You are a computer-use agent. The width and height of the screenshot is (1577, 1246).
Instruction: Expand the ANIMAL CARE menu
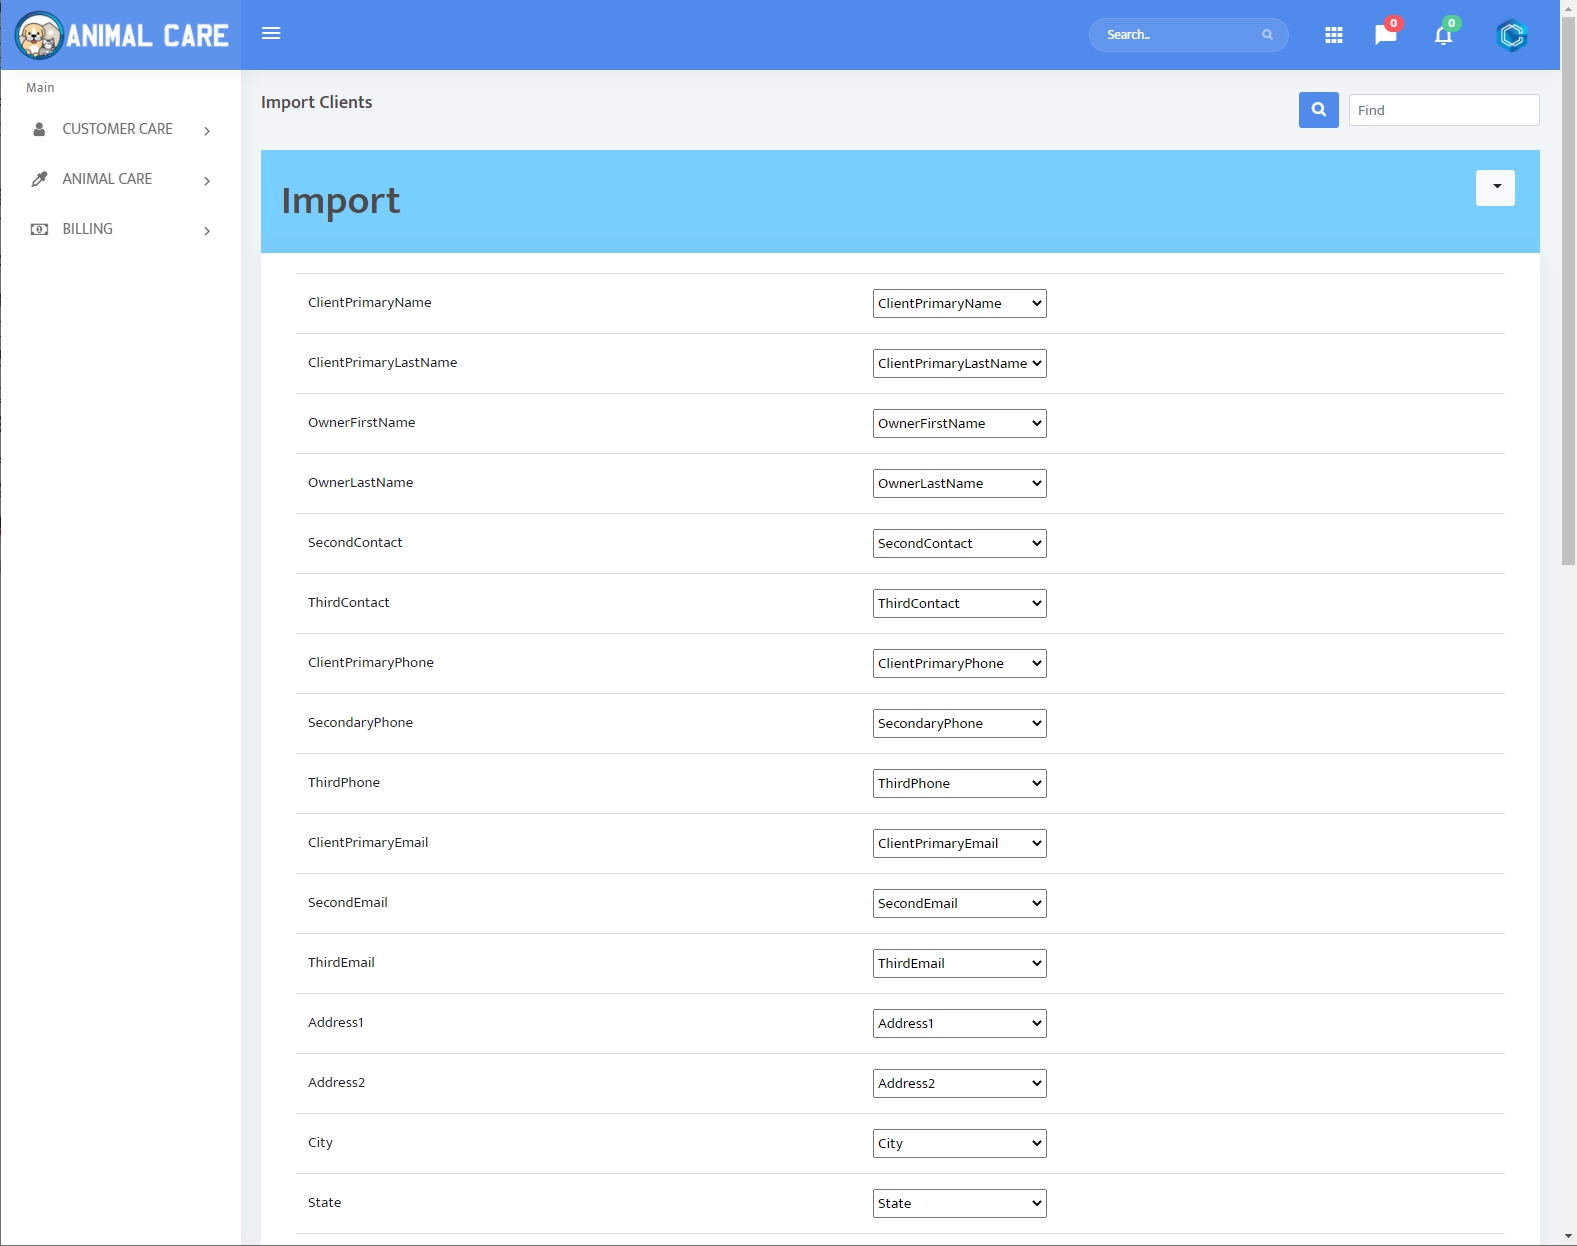coord(120,179)
